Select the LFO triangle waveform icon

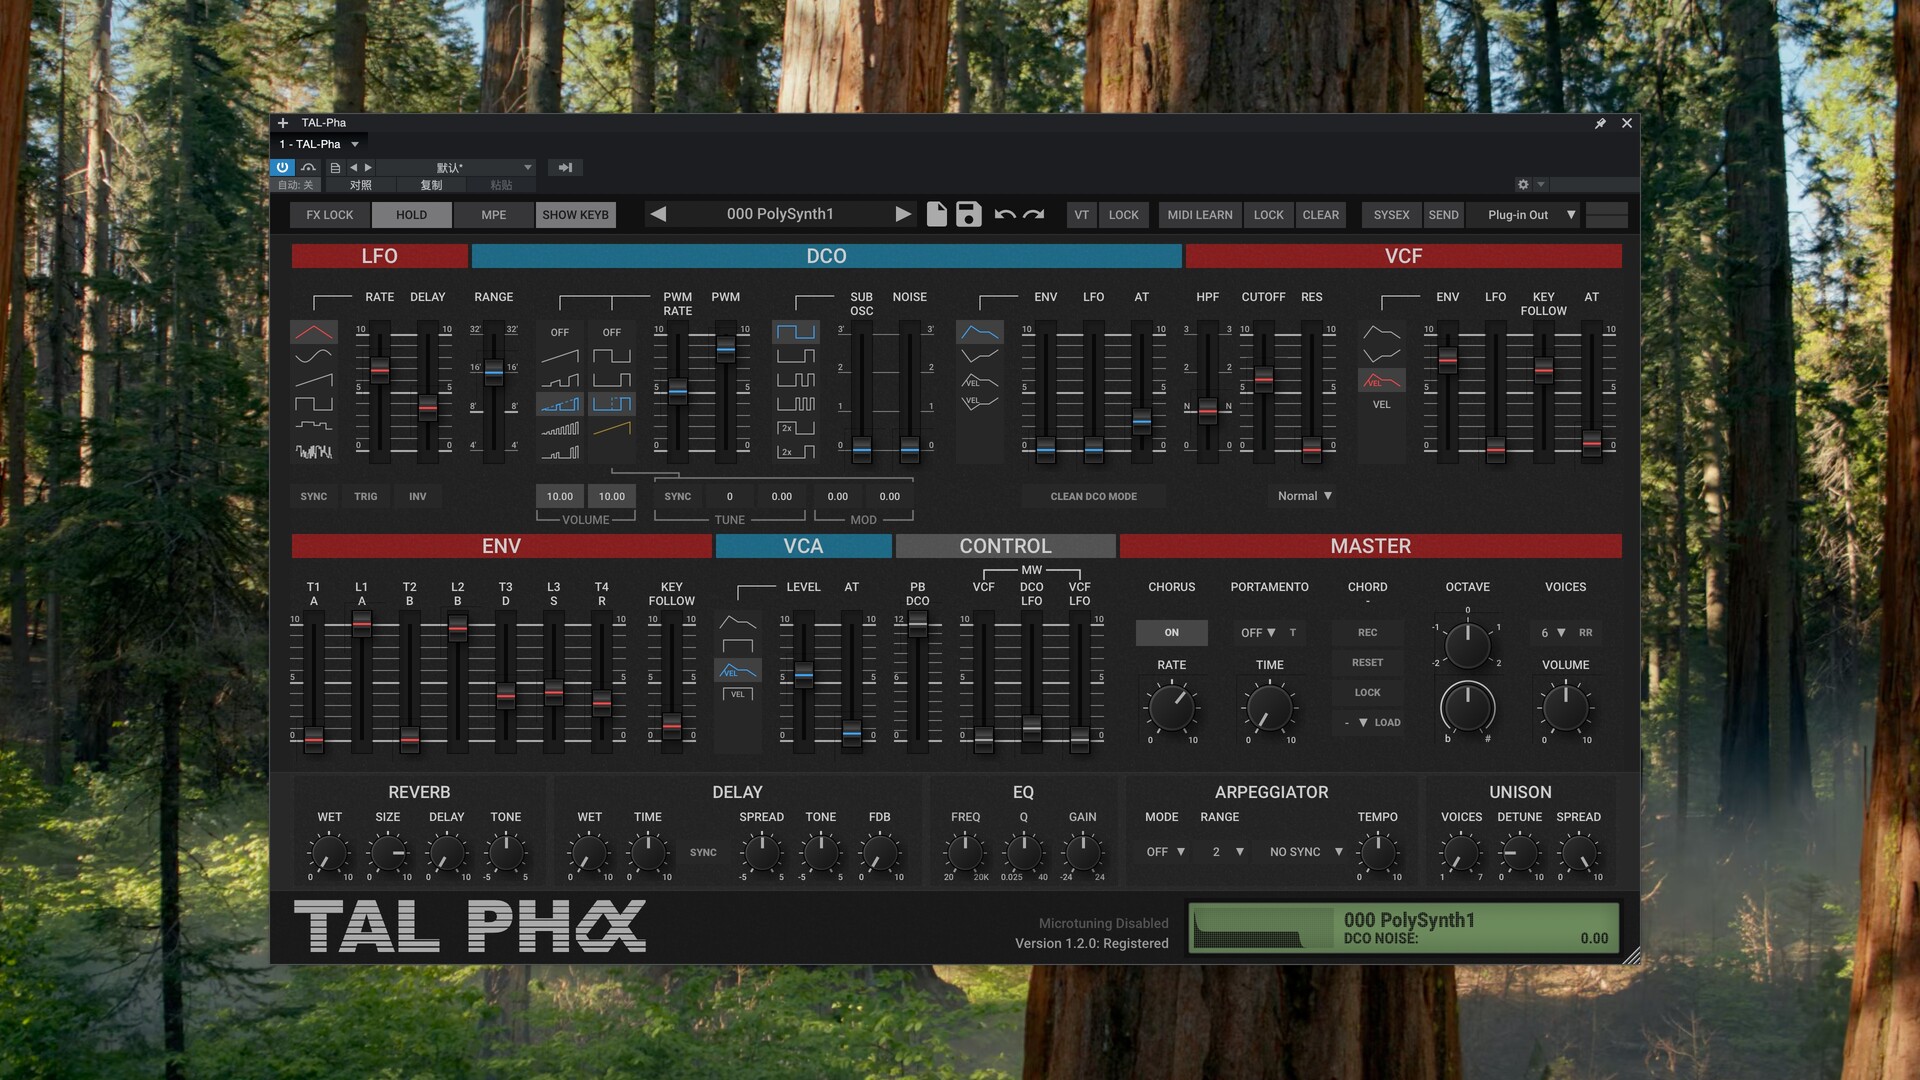(313, 332)
